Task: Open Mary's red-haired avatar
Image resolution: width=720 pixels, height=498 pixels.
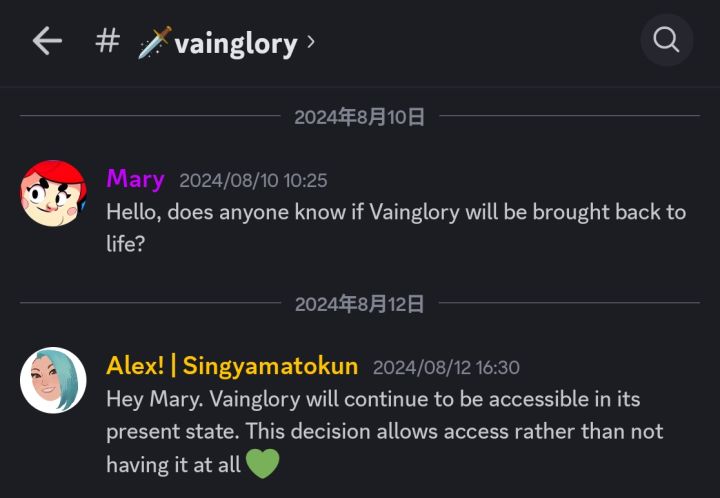Action: pos(53,194)
